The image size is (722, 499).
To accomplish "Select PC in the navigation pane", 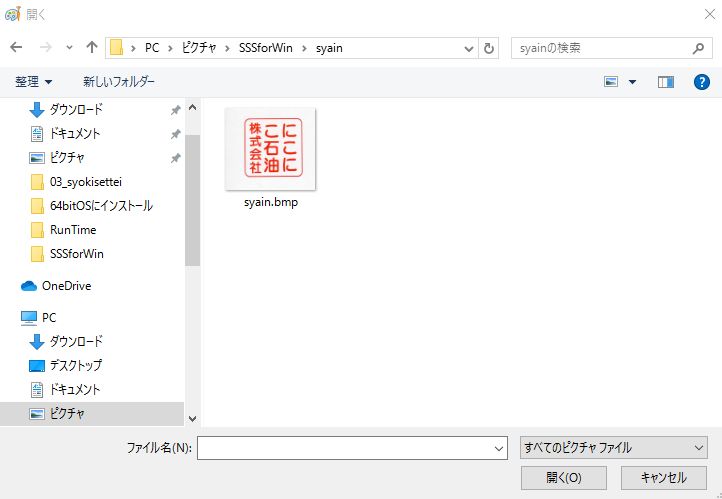I will 49,318.
